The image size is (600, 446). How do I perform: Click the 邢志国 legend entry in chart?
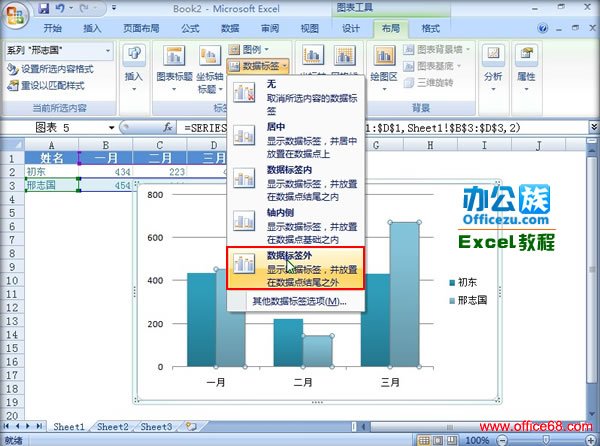click(468, 300)
